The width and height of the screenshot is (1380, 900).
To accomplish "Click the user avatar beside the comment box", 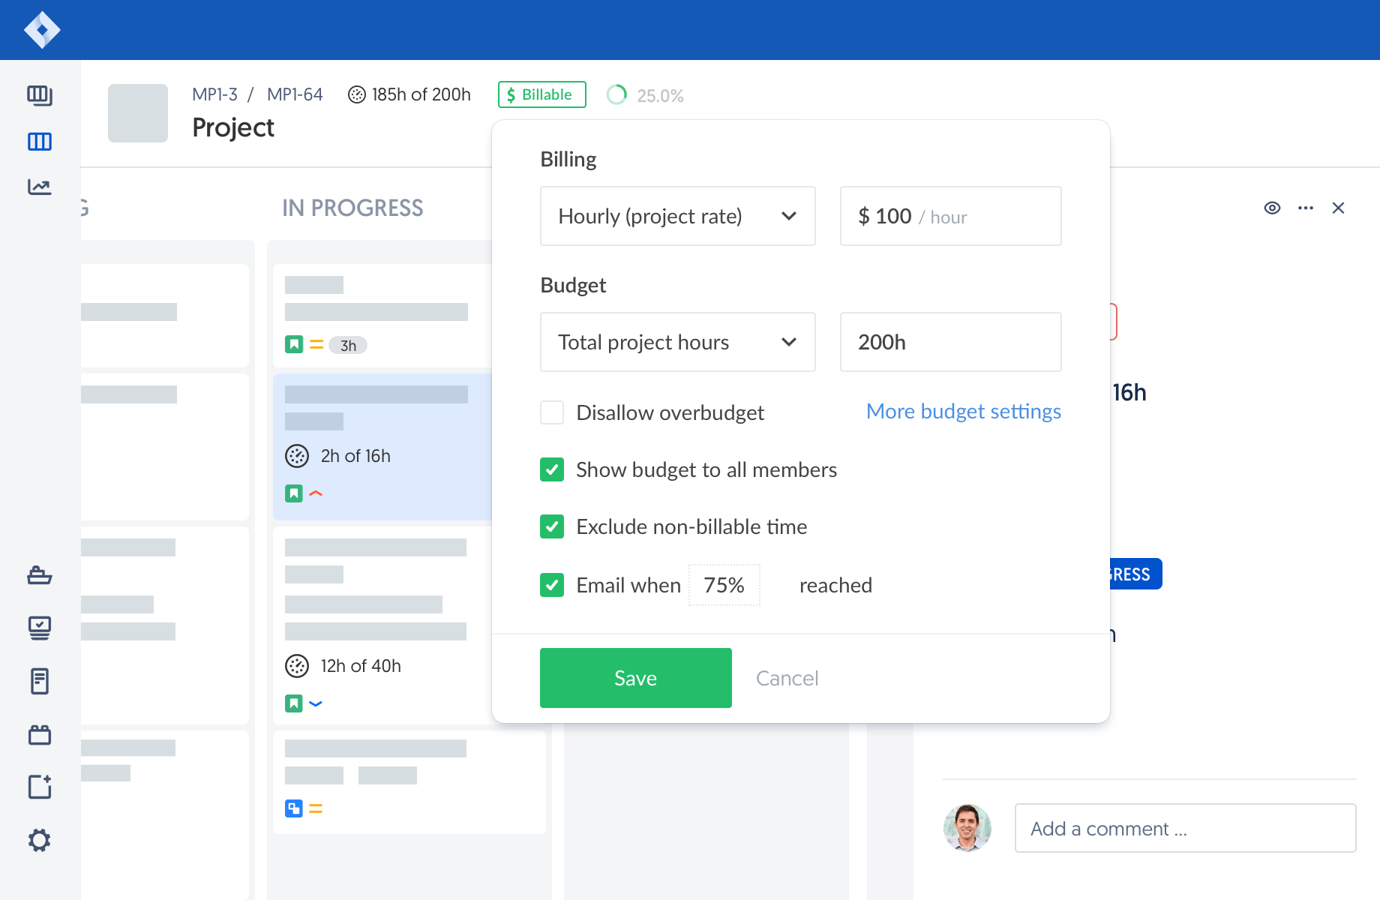I will pos(967,828).
